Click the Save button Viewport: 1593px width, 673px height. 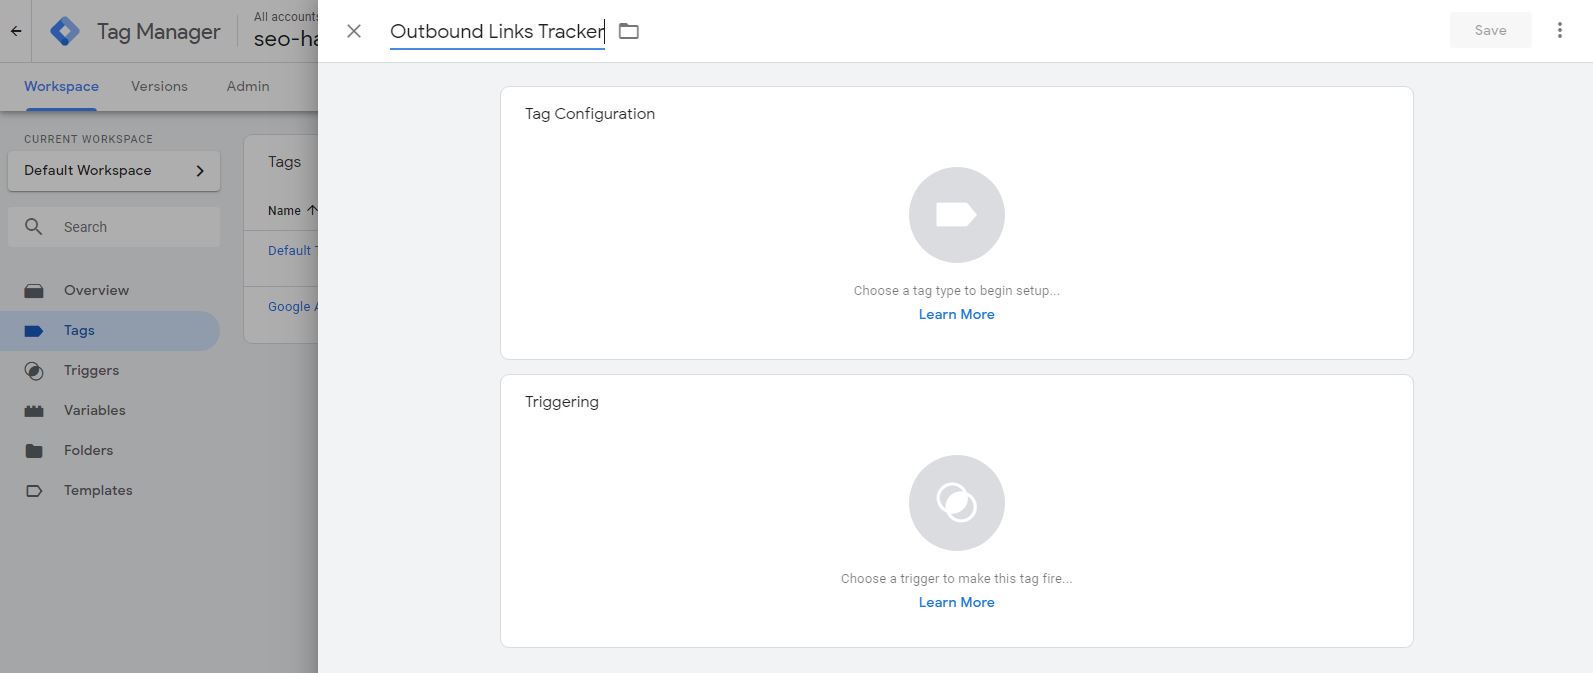[x=1490, y=30]
